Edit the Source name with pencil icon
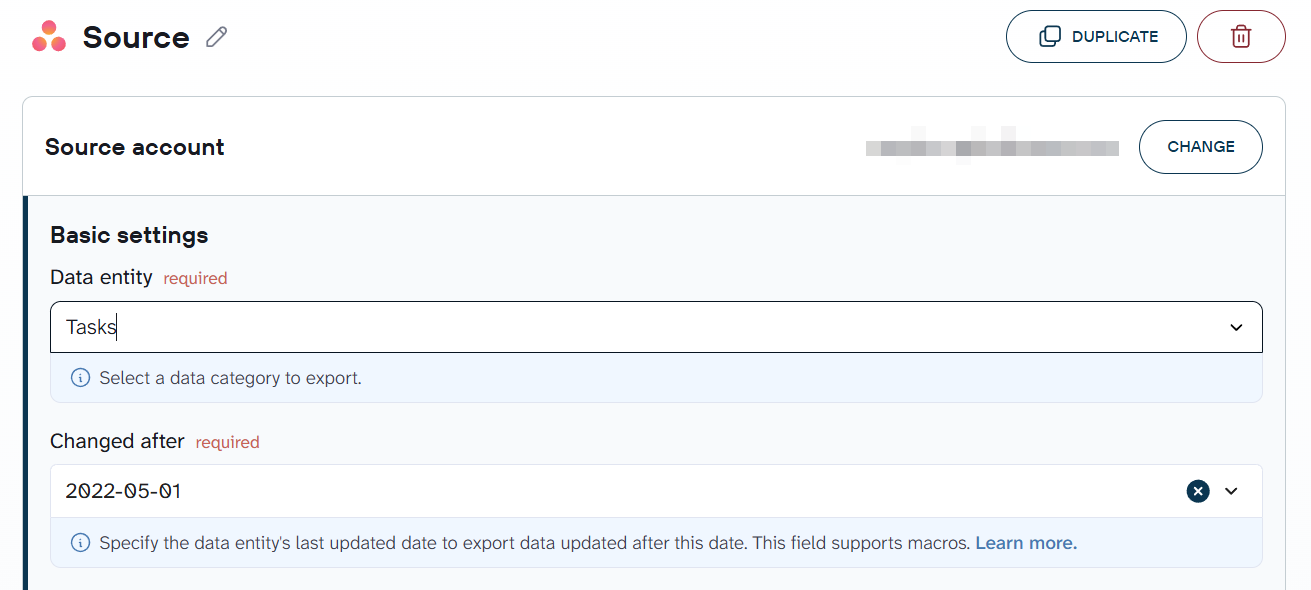This screenshot has height=590, width=1311. (x=216, y=38)
